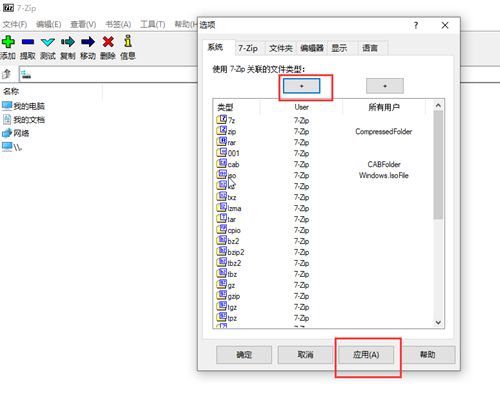Switch to the Editor (编辑器) tab
The width and height of the screenshot is (500, 393).
[312, 48]
